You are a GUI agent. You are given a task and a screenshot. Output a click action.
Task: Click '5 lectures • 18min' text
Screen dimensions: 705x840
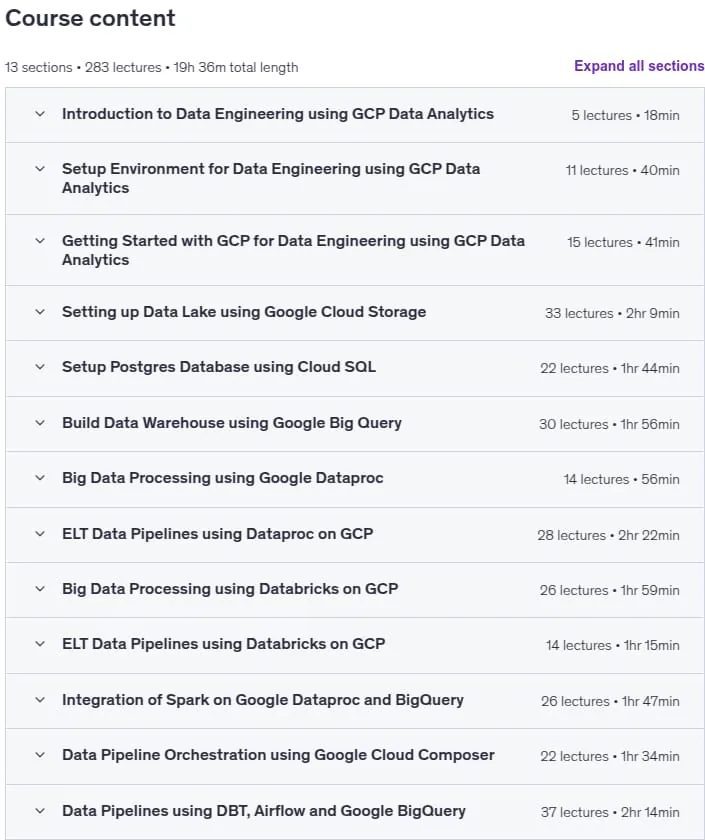pos(625,115)
